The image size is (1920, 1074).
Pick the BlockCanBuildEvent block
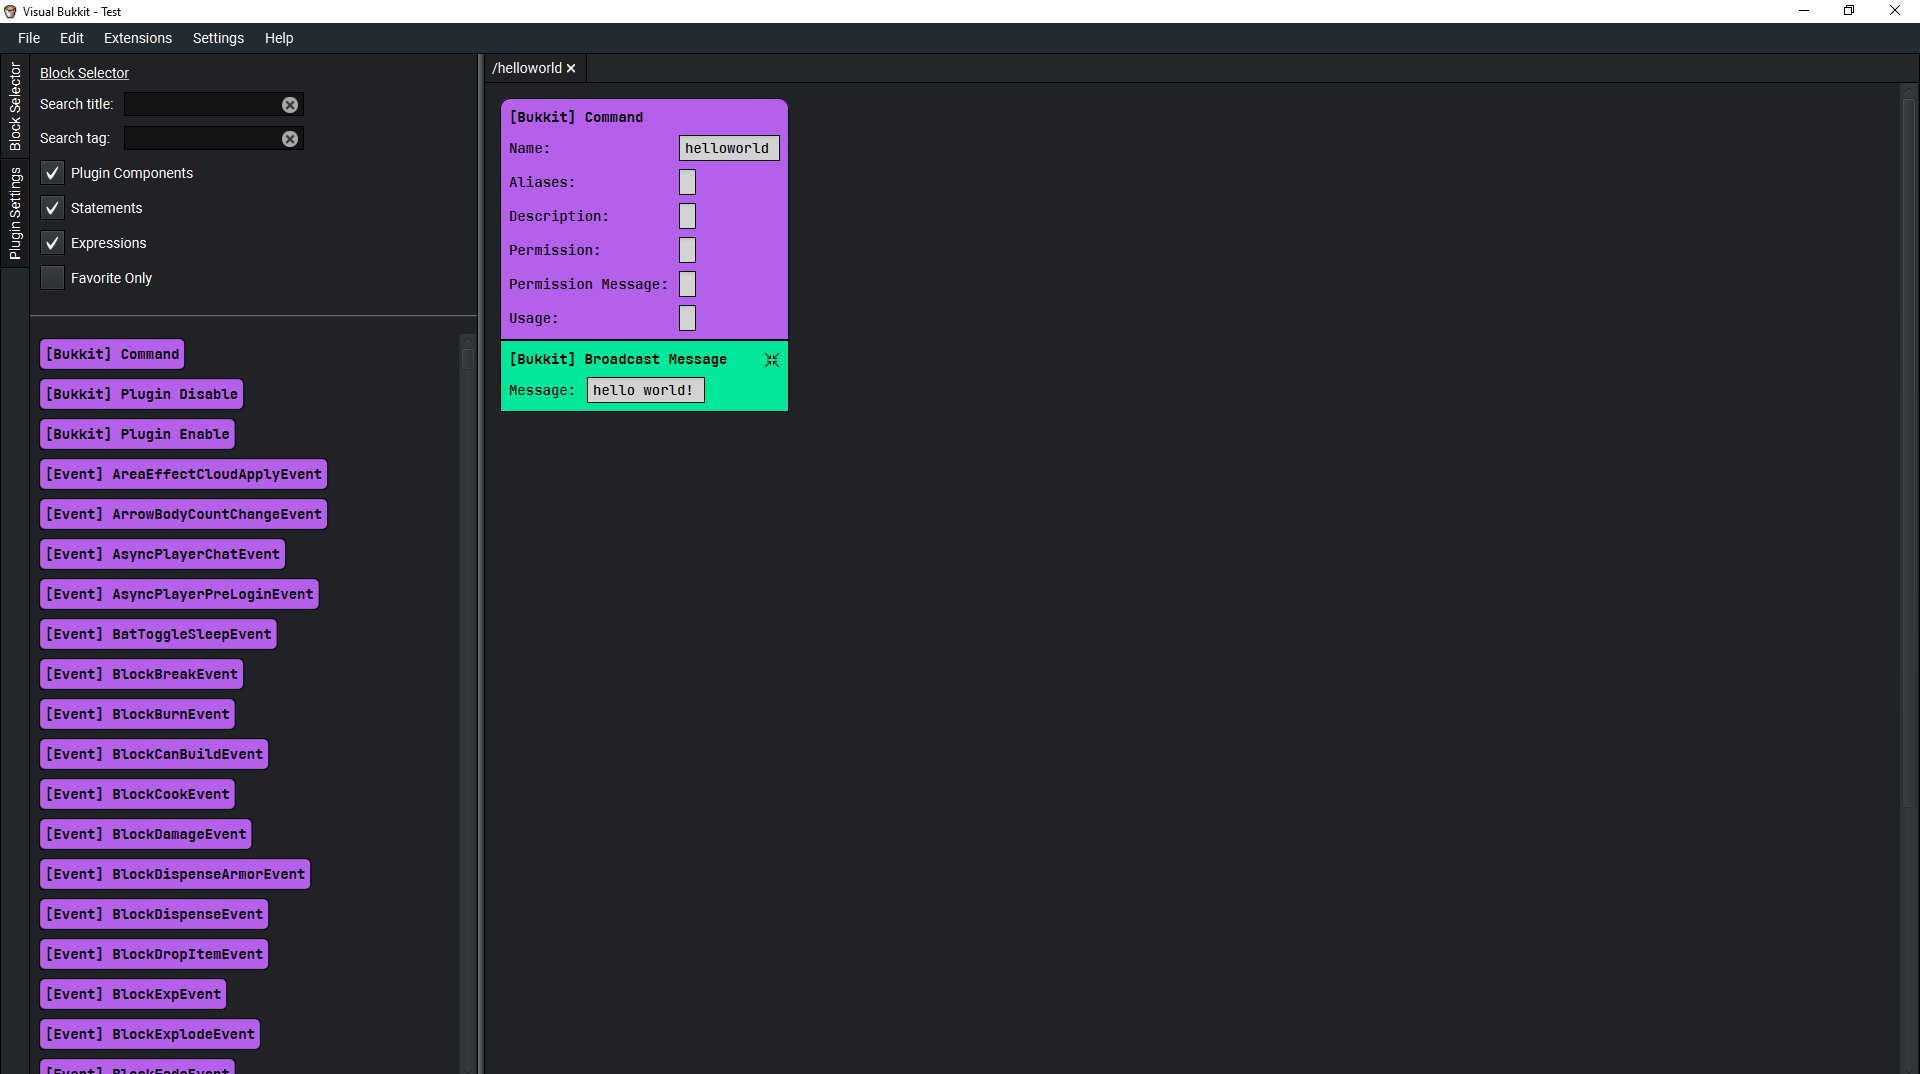[x=154, y=755]
